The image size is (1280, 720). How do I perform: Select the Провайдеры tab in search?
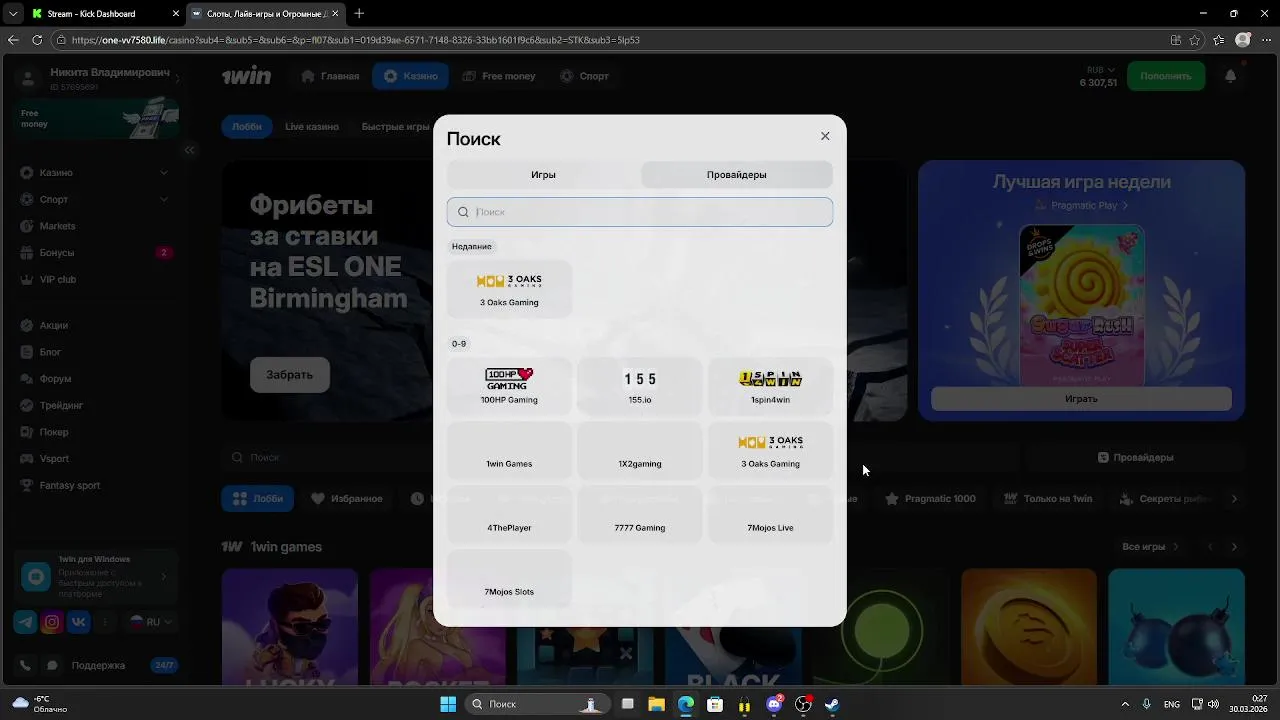coord(736,174)
